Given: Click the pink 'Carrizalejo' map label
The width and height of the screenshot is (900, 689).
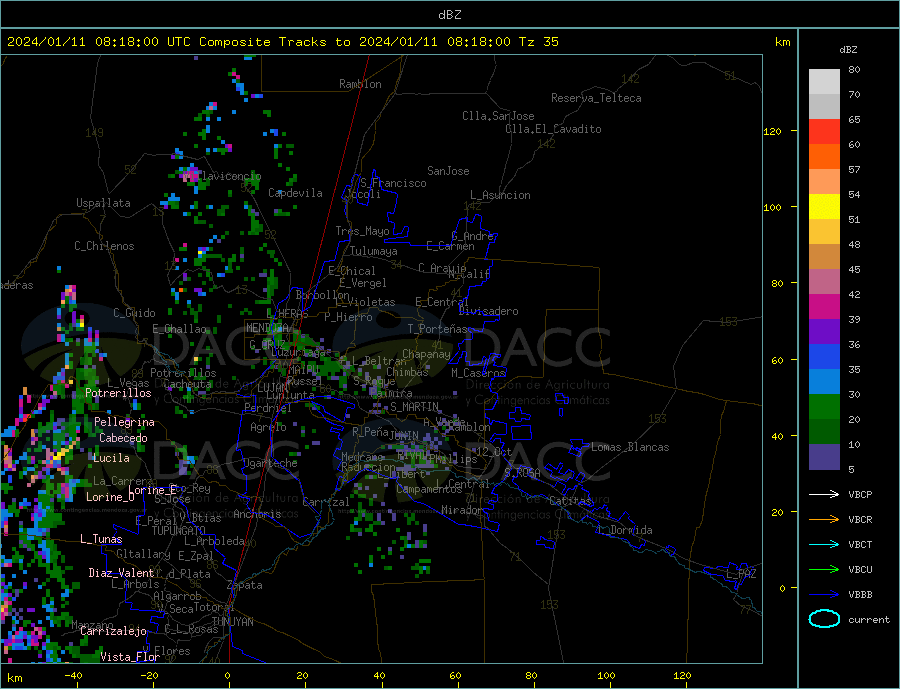Looking at the screenshot, I should 113,631.
